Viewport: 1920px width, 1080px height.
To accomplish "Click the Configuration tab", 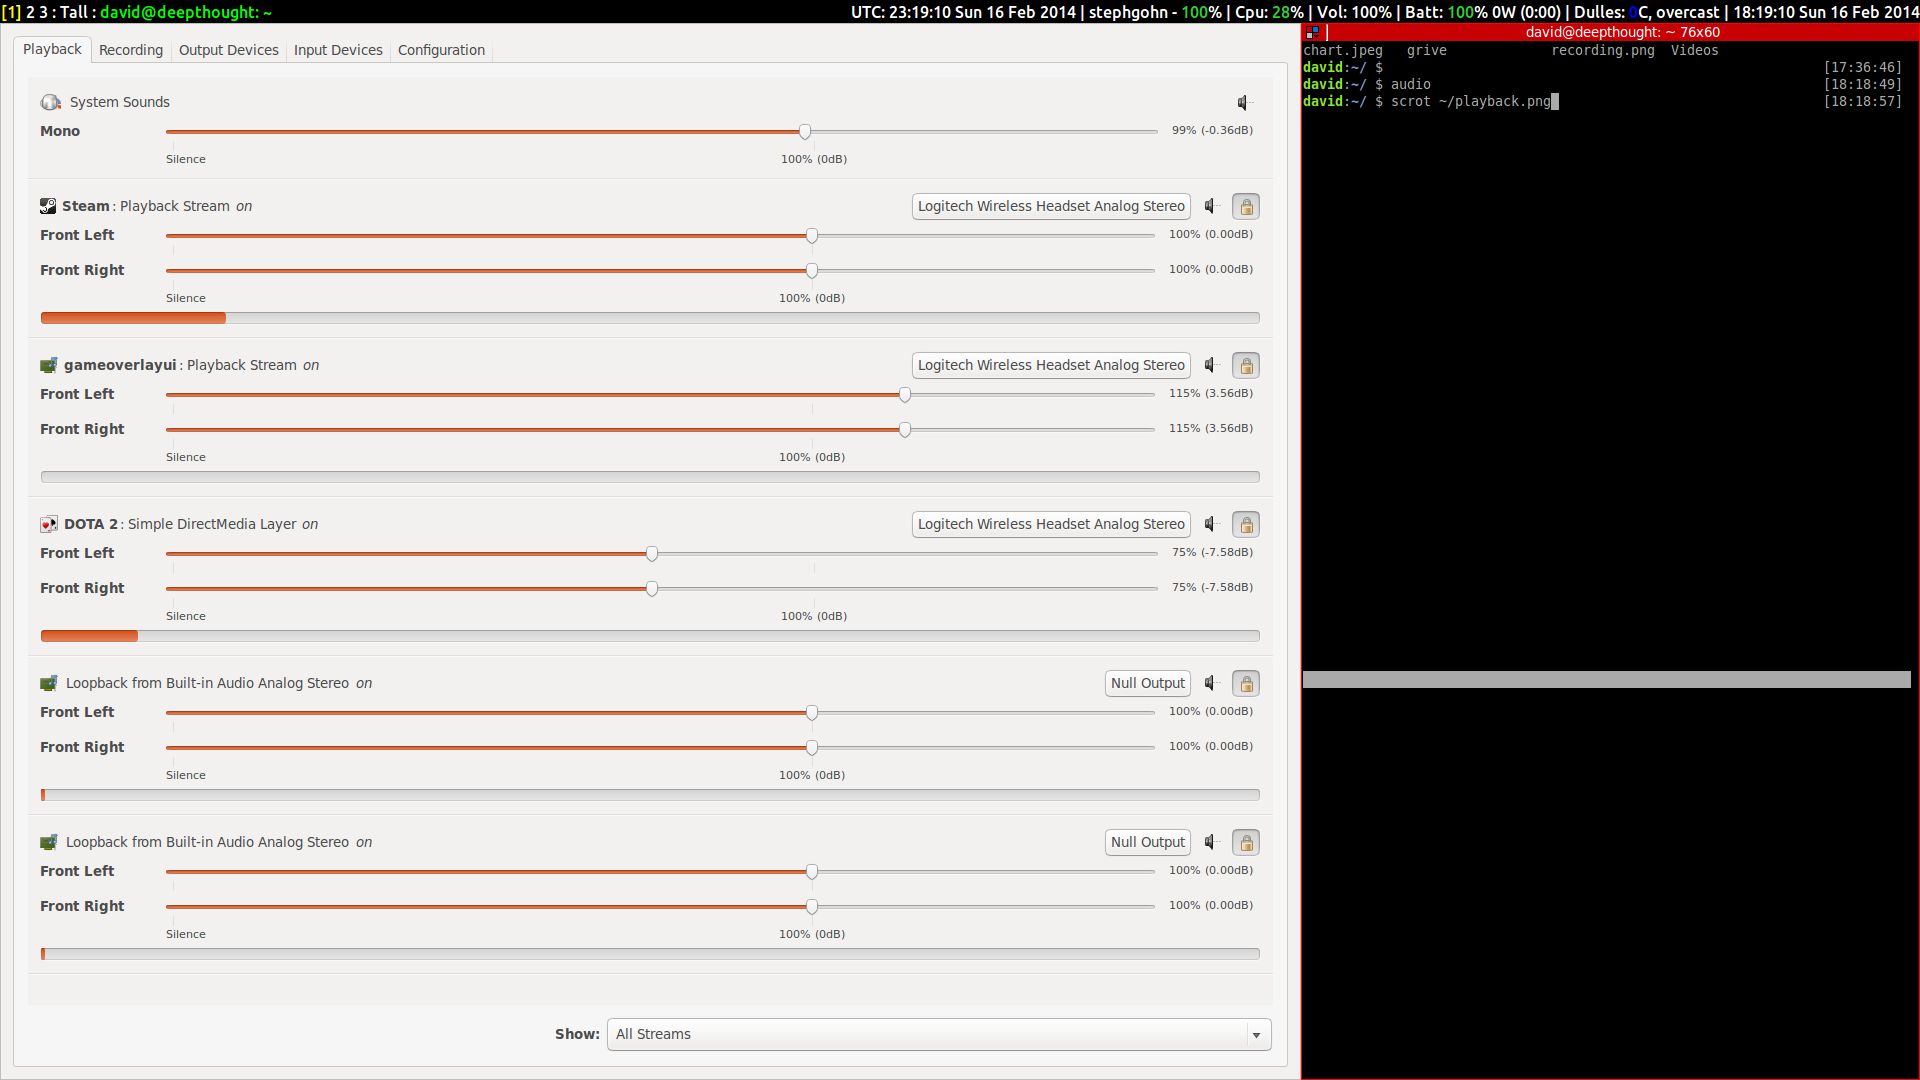I will [440, 50].
